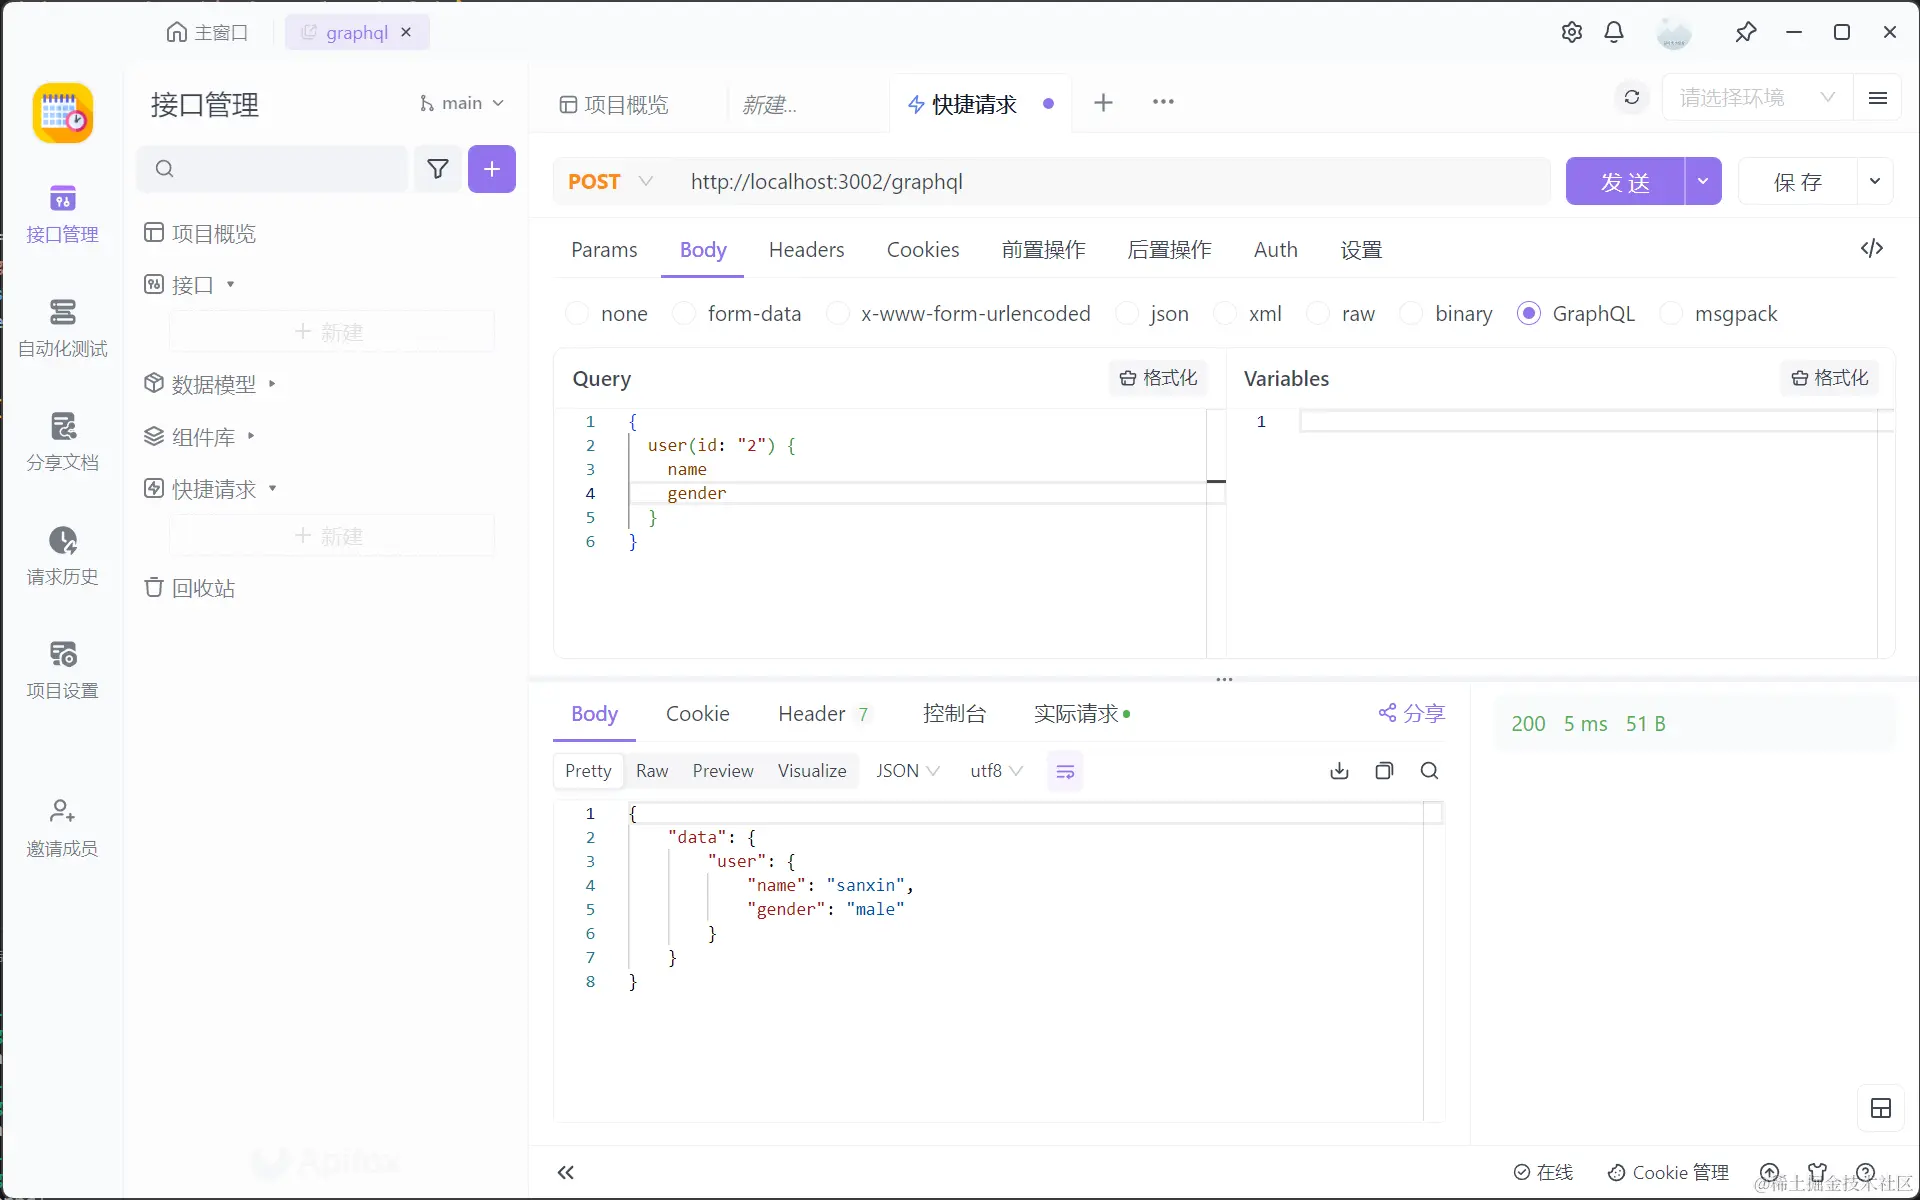Open the POST method dropdown
Viewport: 1920px width, 1200px height.
click(x=610, y=182)
